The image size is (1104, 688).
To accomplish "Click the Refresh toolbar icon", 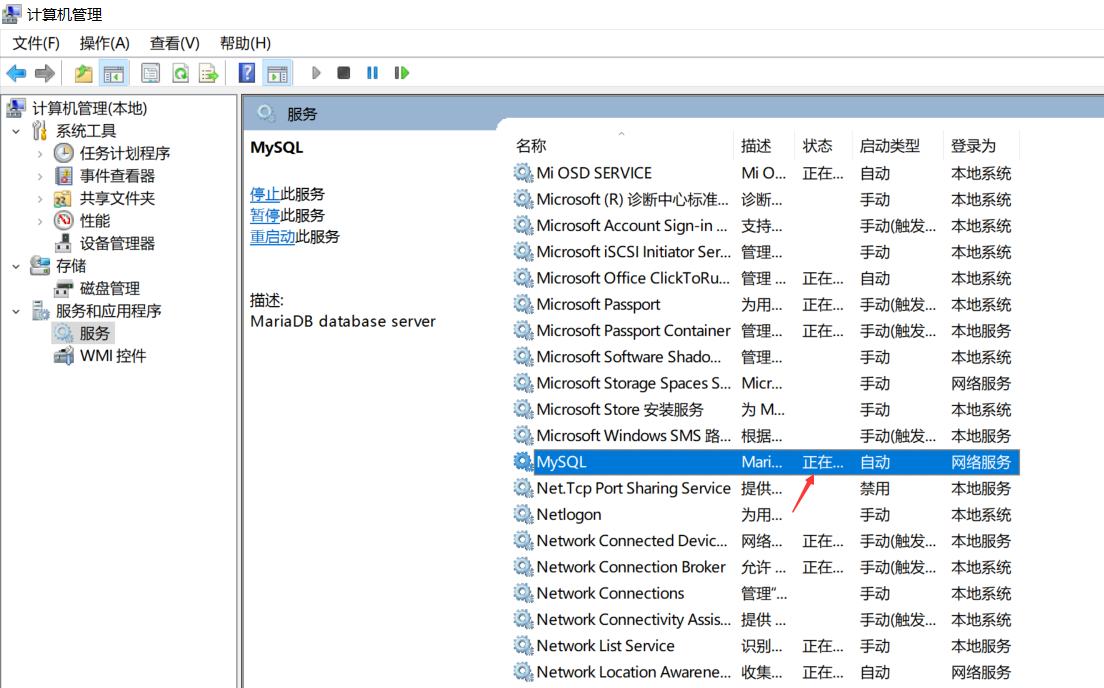I will pos(180,73).
